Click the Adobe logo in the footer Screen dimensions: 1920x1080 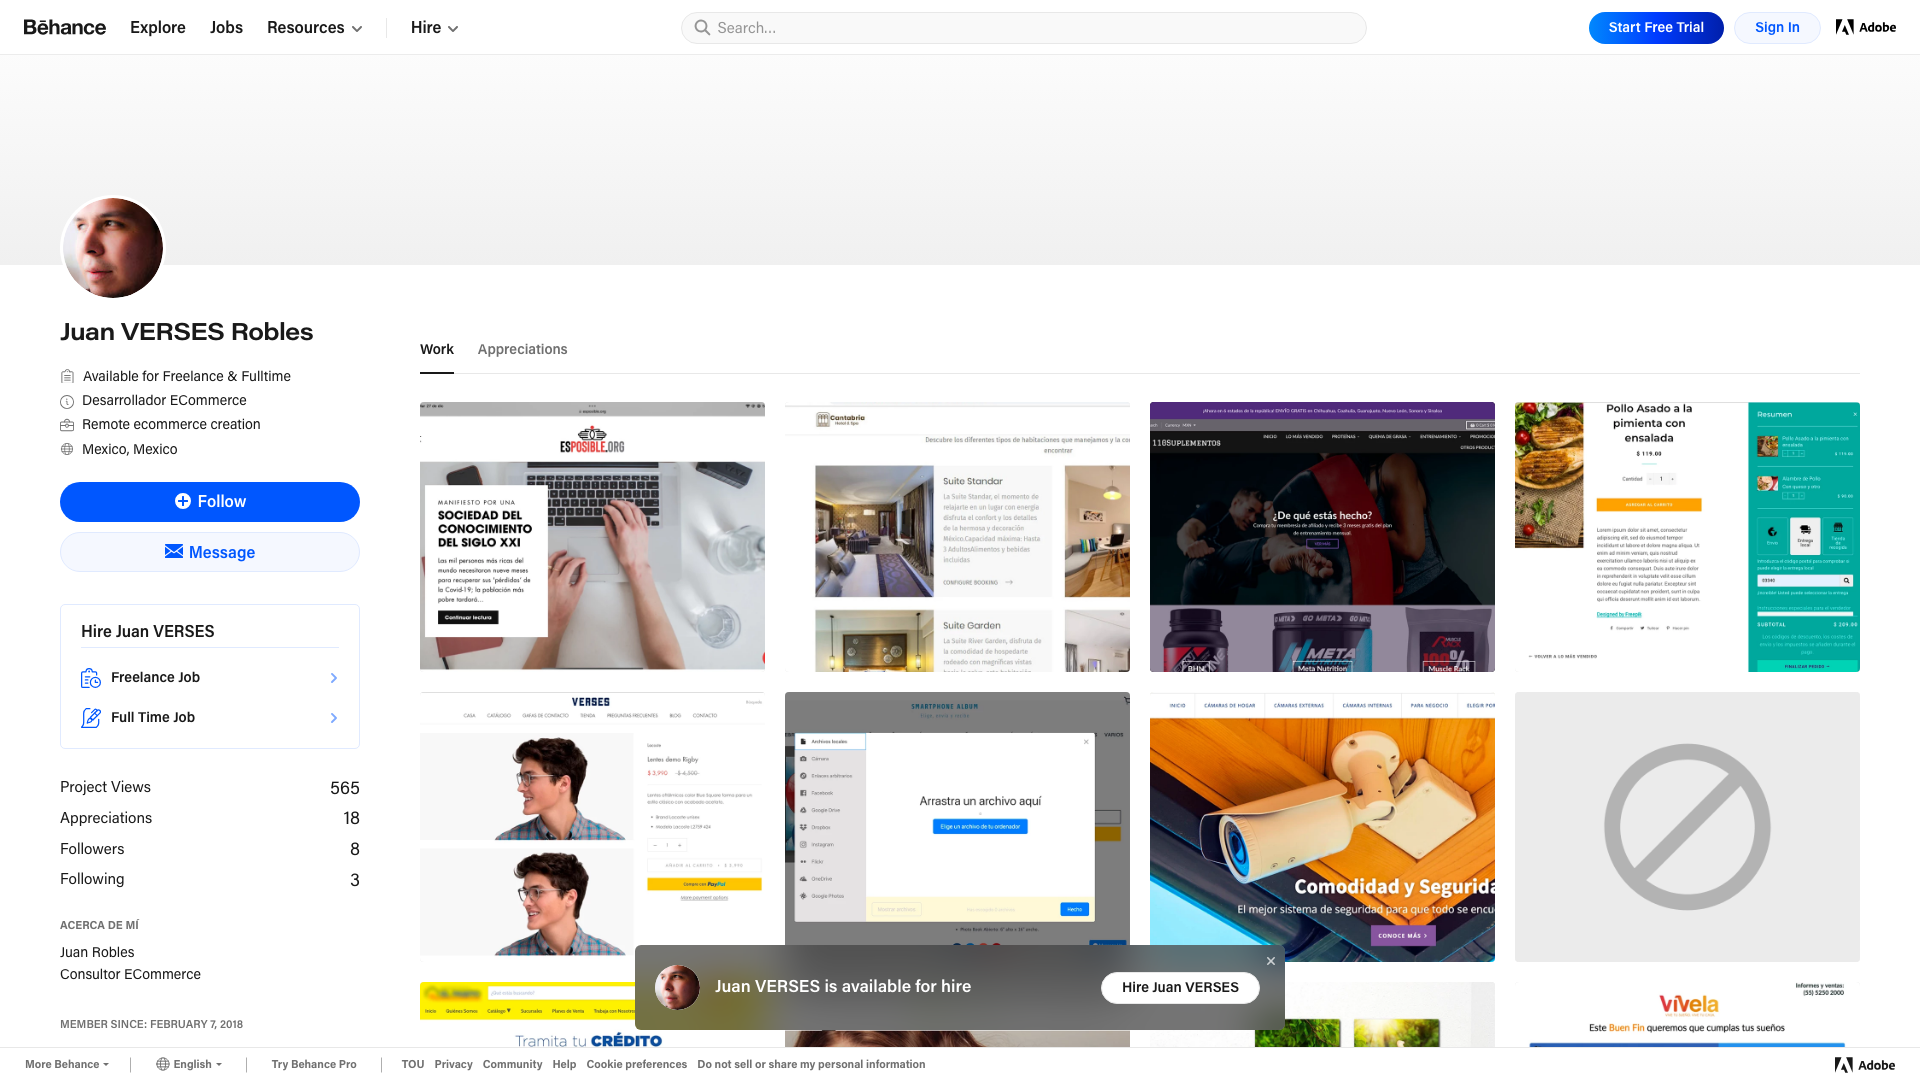click(x=1865, y=1065)
